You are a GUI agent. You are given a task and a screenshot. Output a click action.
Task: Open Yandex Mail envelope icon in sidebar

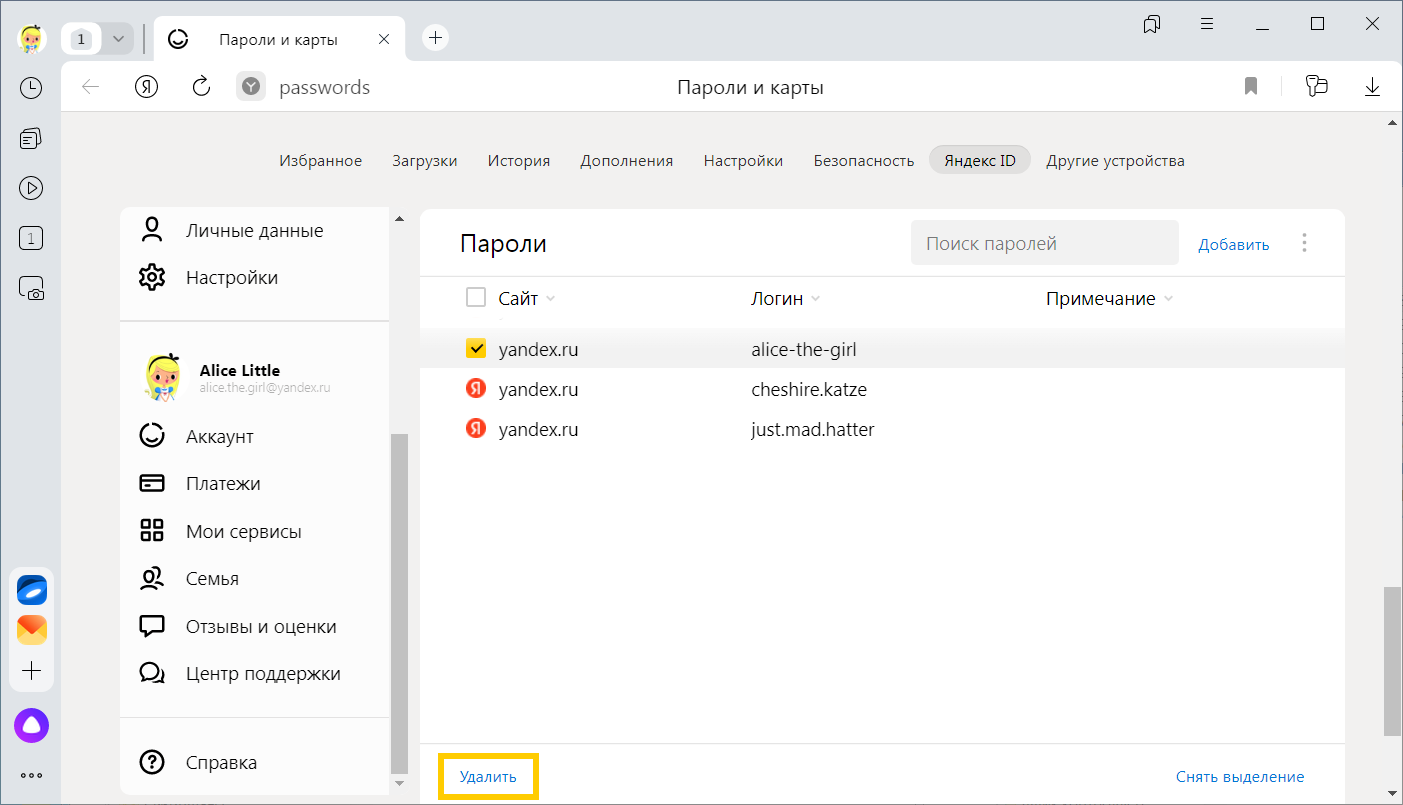pyautogui.click(x=32, y=630)
